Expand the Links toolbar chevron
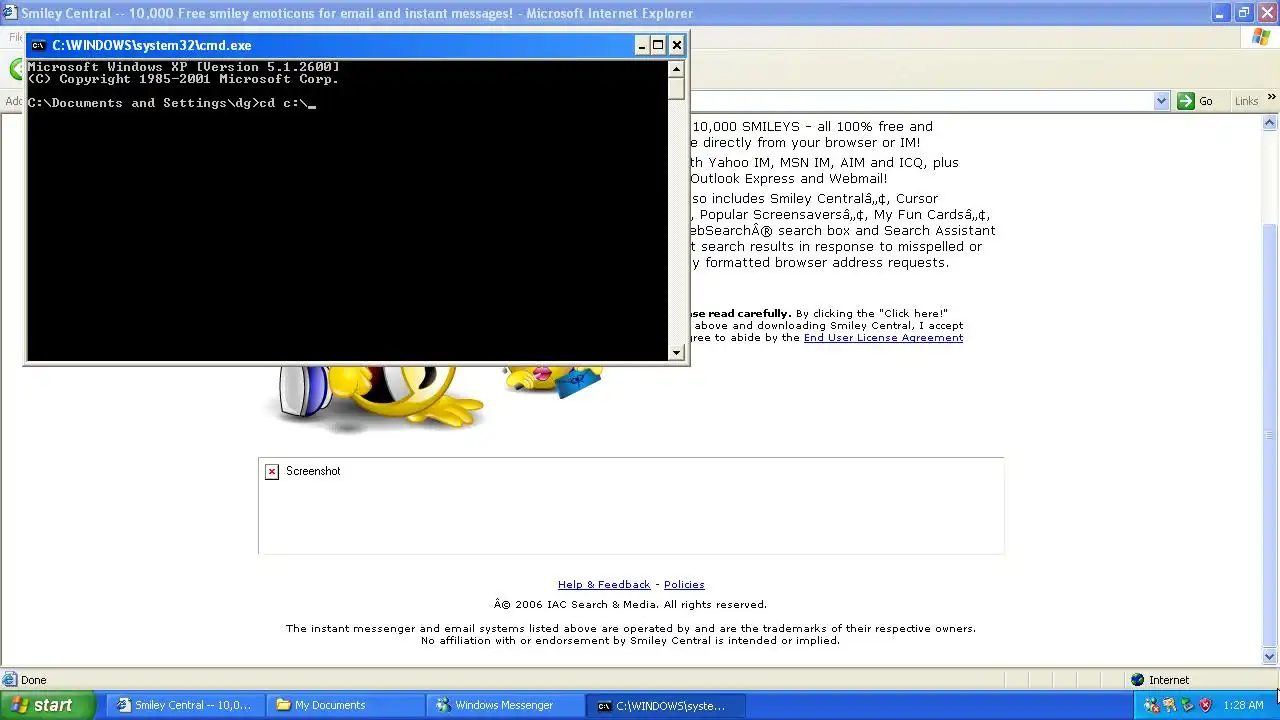Screen dimensions: 1280x720 coord(1271,98)
